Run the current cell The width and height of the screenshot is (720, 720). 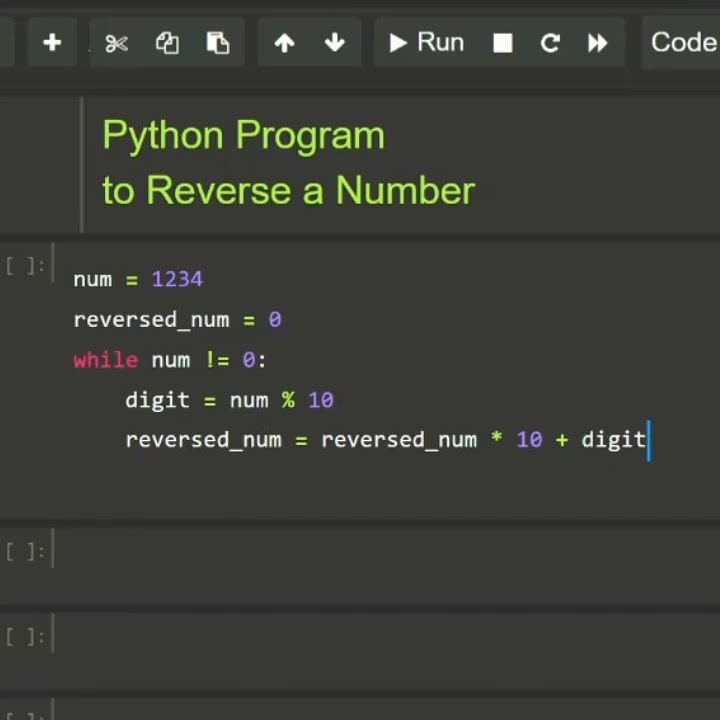(x=426, y=43)
